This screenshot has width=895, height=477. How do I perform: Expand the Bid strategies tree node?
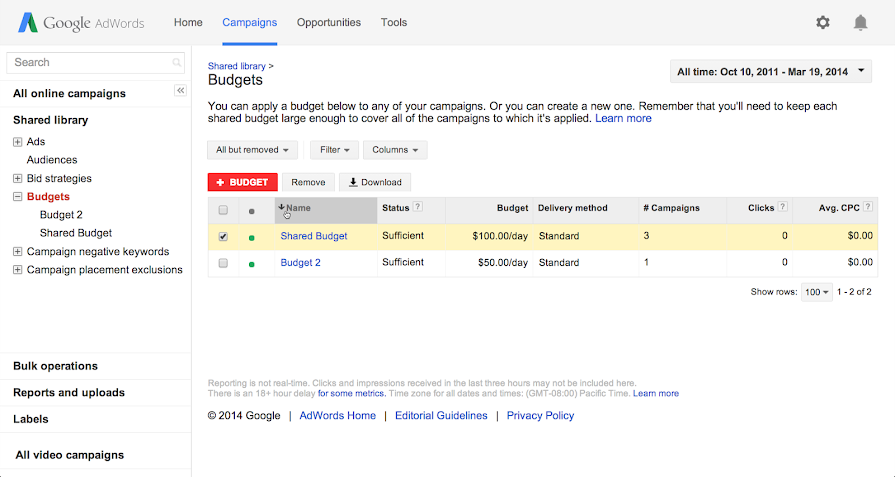(18, 179)
